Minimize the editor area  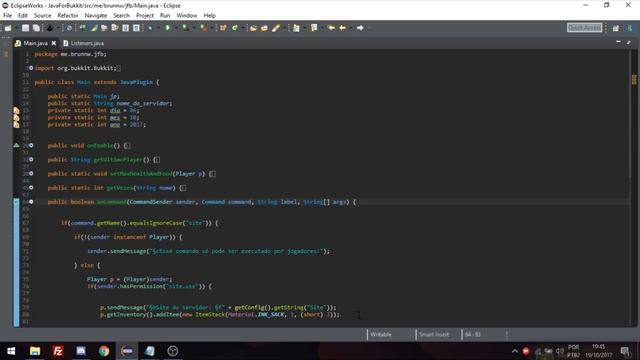618,42
